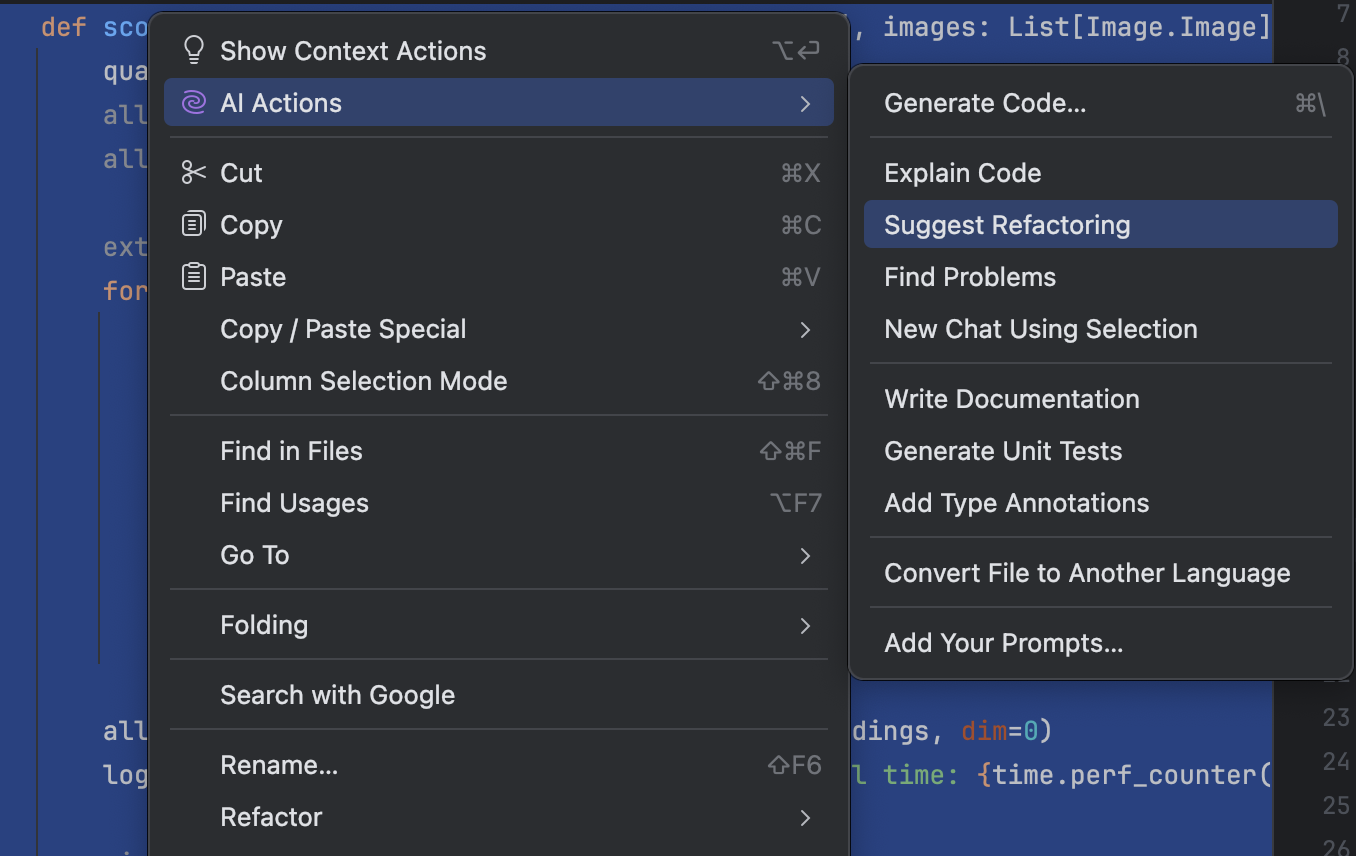Select Generate Unit Tests
Screen dimensions: 1356x856
pos(1003,451)
